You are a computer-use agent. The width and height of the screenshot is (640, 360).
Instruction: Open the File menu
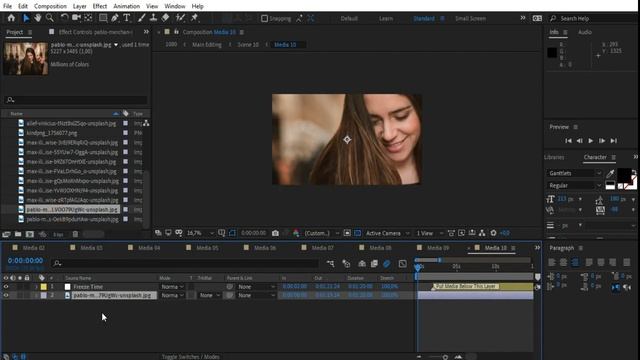(x=7, y=6)
